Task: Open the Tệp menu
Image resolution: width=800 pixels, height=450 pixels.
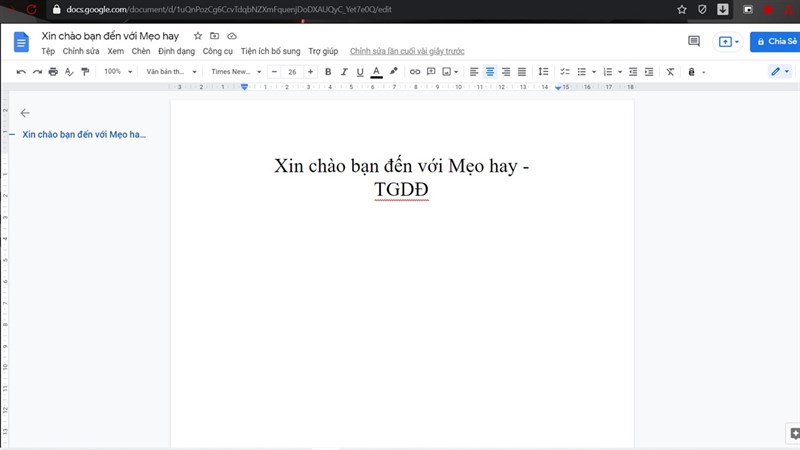Action: [x=48, y=51]
